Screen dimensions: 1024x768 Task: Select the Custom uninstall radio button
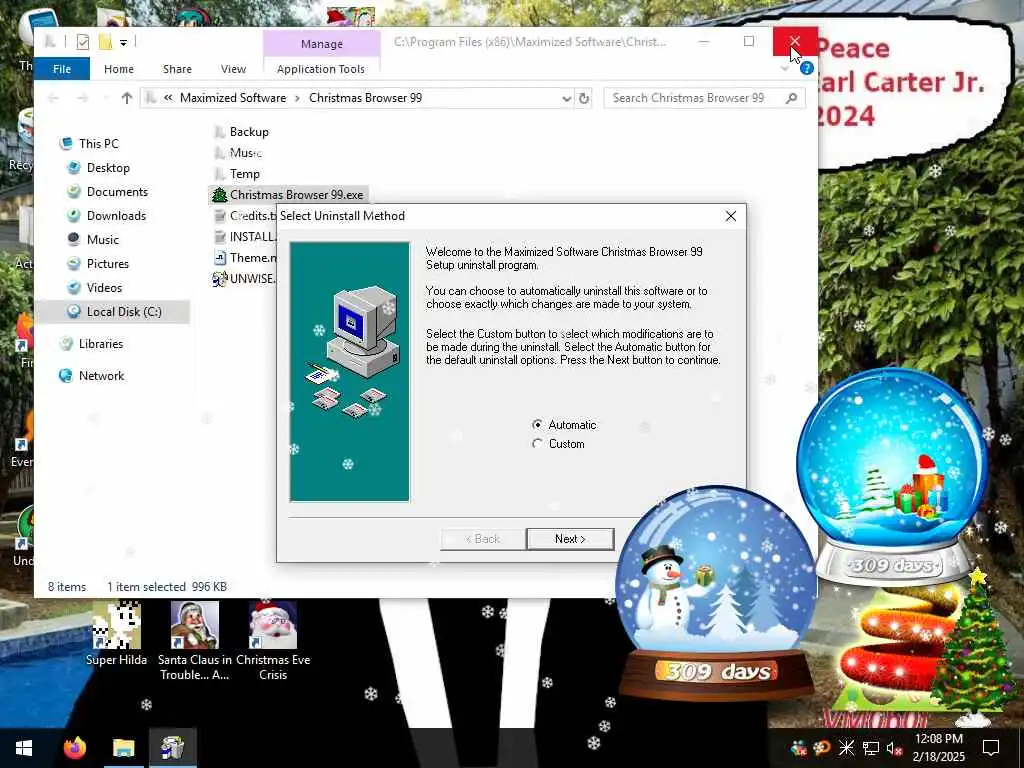point(558,443)
